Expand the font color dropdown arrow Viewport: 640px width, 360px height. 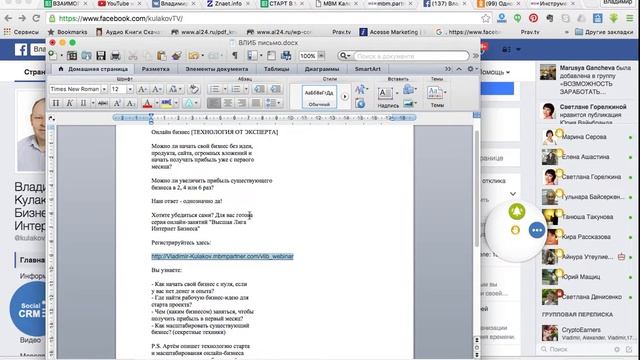[157, 103]
